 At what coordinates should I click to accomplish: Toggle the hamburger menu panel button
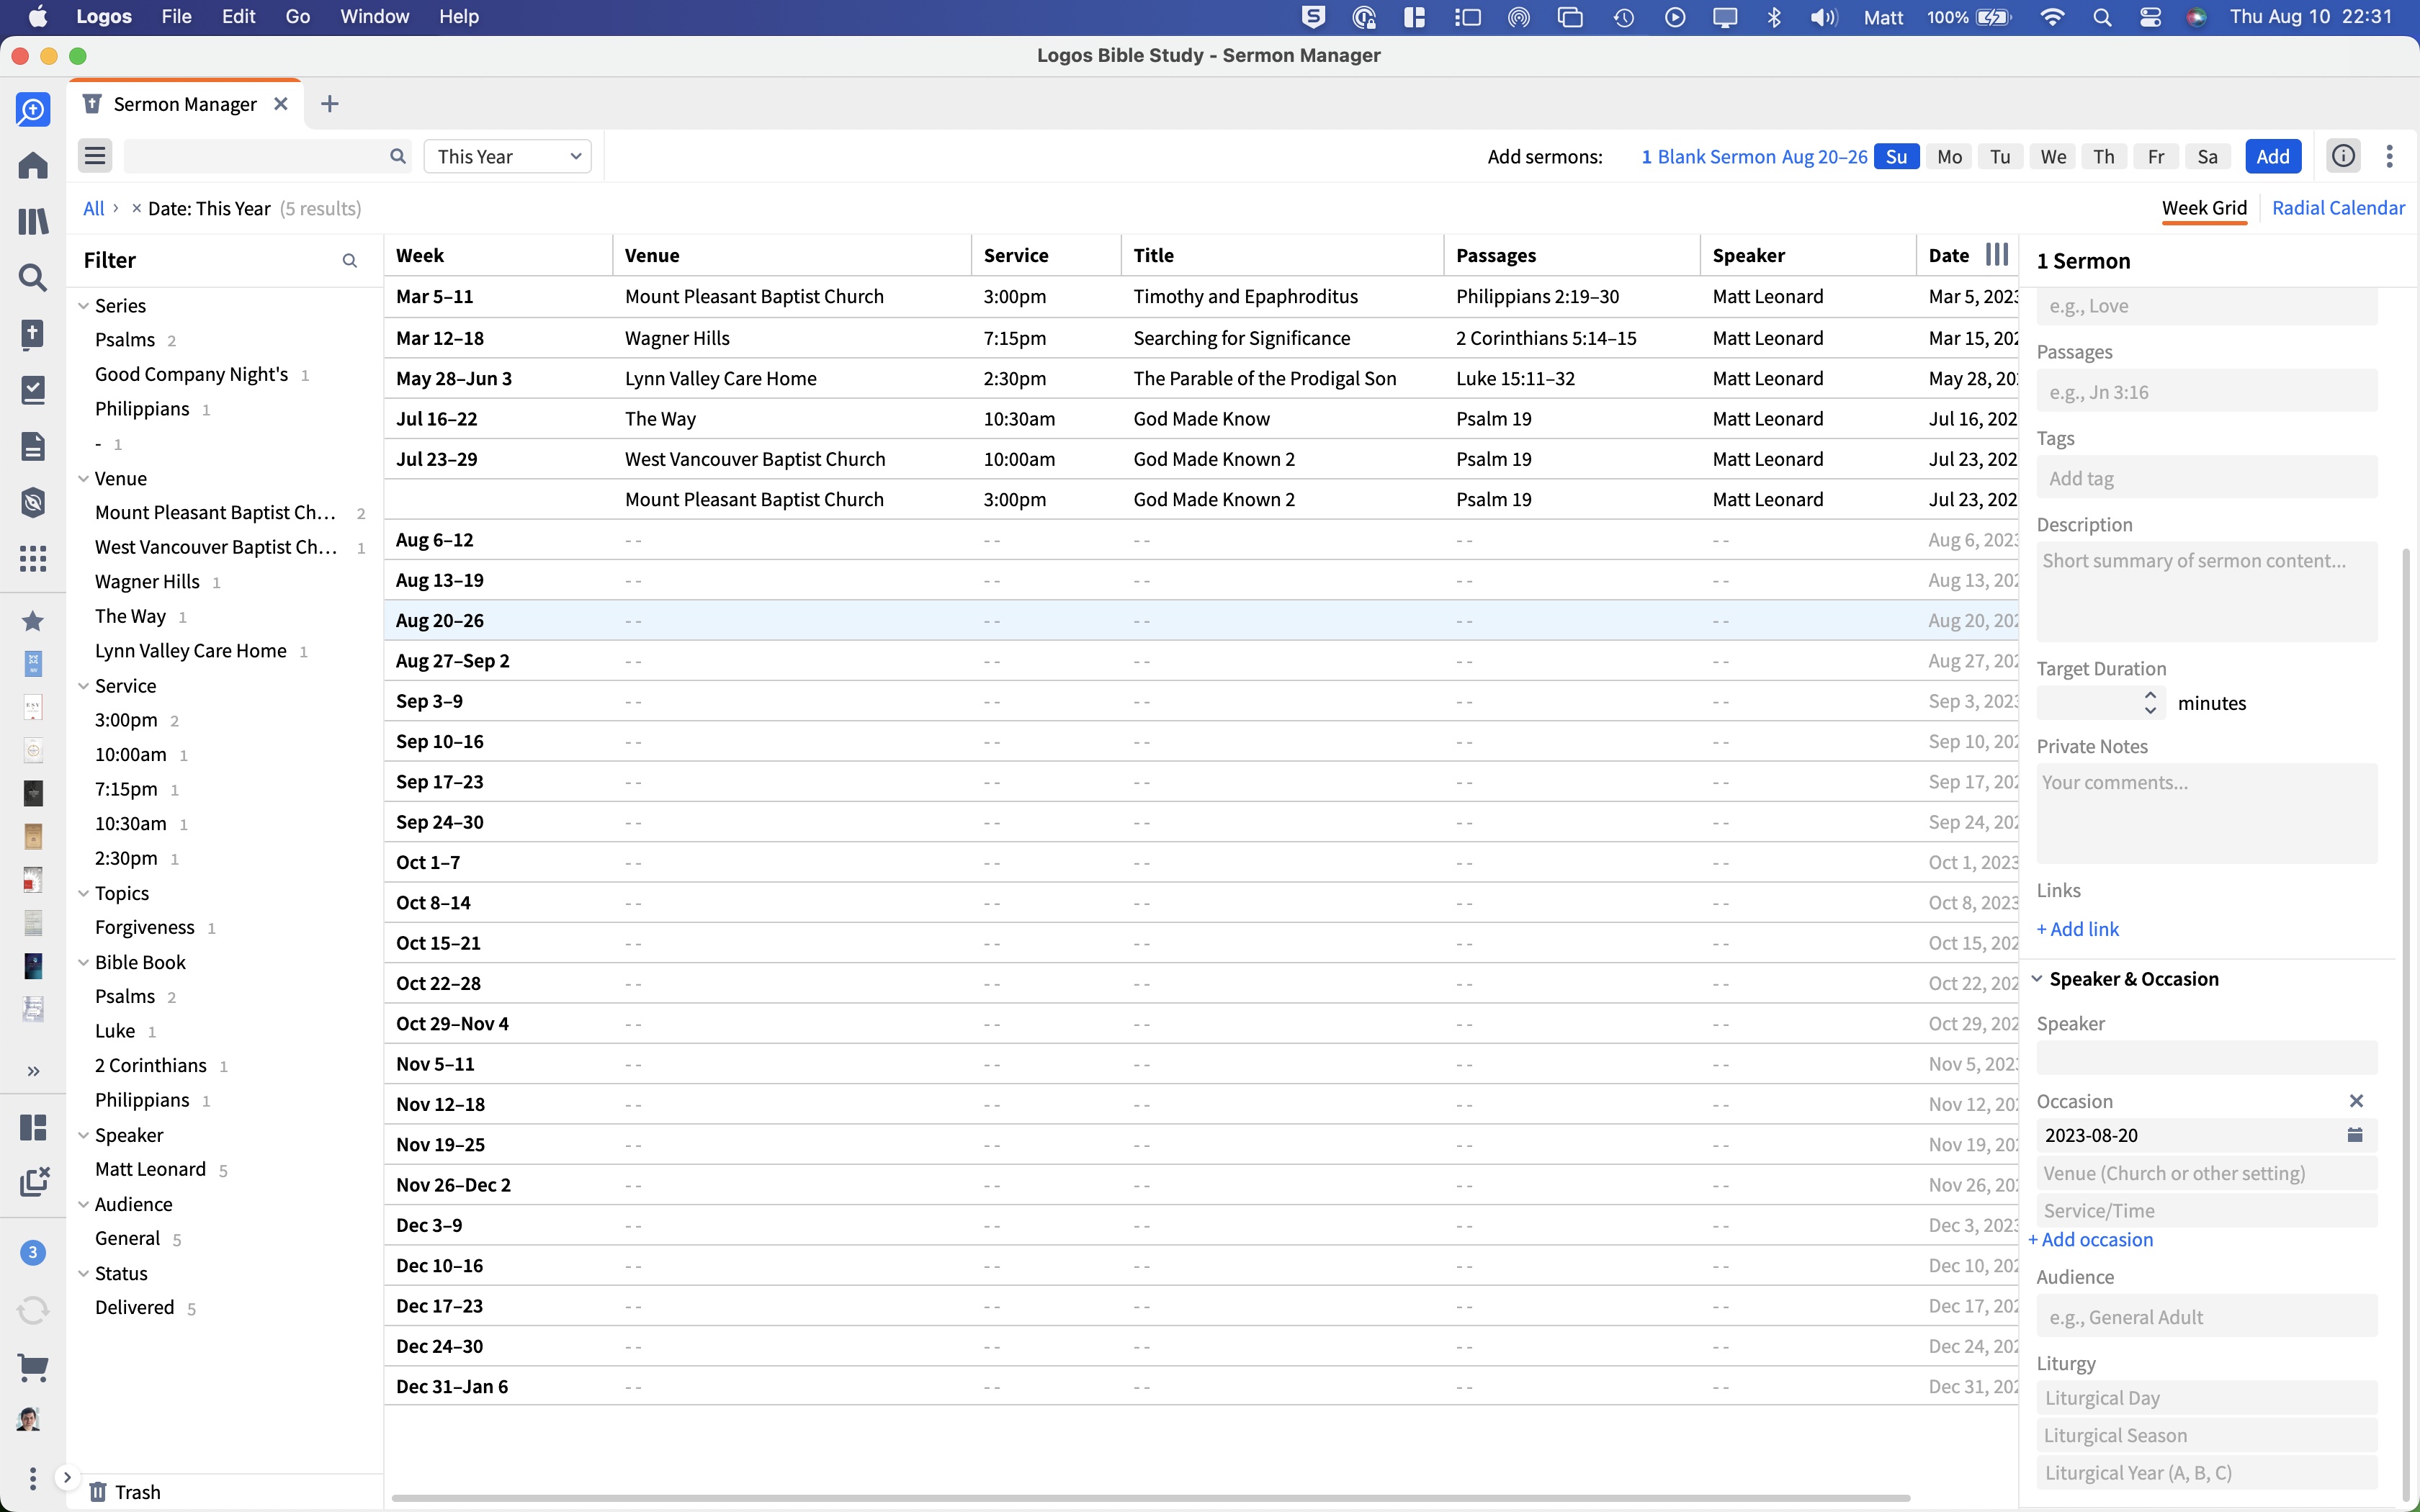[x=95, y=156]
